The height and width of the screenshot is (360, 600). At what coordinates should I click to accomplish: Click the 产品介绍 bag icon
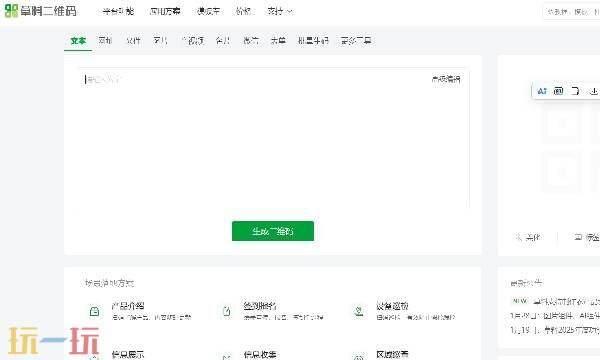click(x=94, y=311)
